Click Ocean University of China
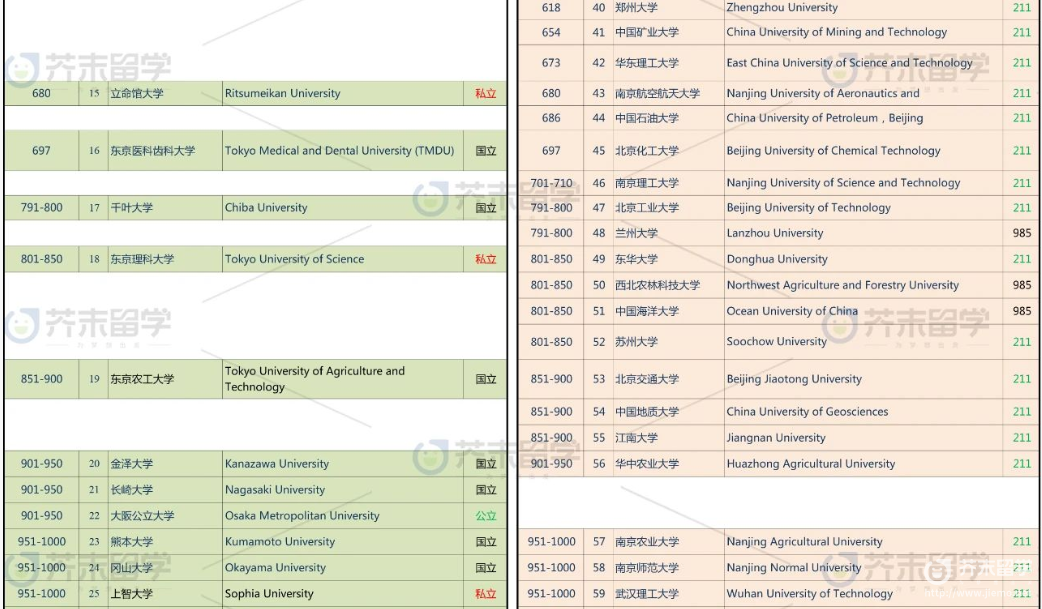1042x609 pixels. (x=792, y=310)
